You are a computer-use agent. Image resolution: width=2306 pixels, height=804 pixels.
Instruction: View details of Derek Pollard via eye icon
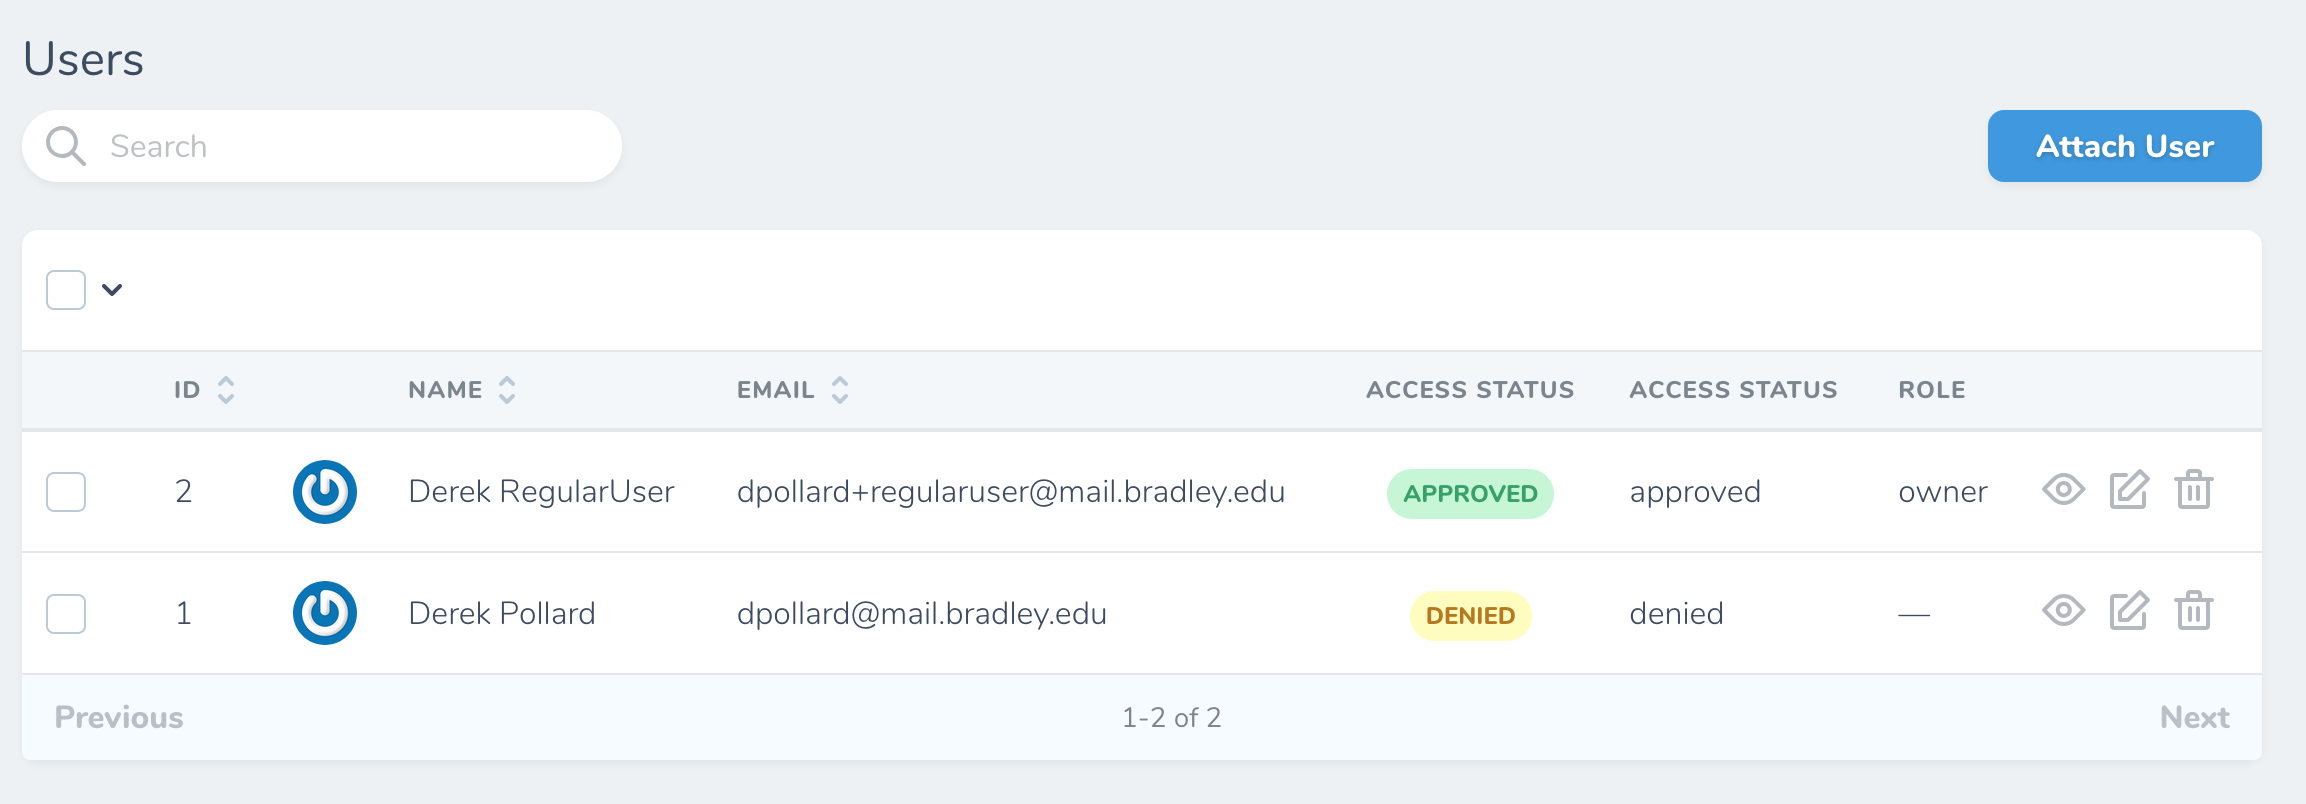[2064, 613]
